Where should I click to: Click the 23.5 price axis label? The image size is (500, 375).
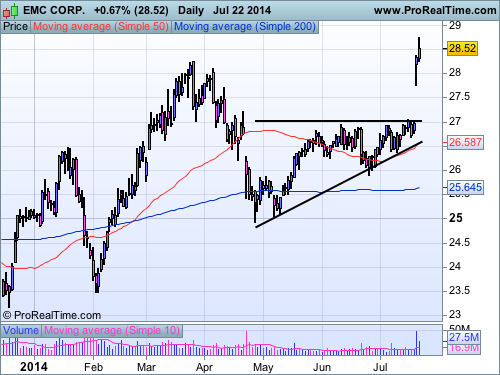459,291
